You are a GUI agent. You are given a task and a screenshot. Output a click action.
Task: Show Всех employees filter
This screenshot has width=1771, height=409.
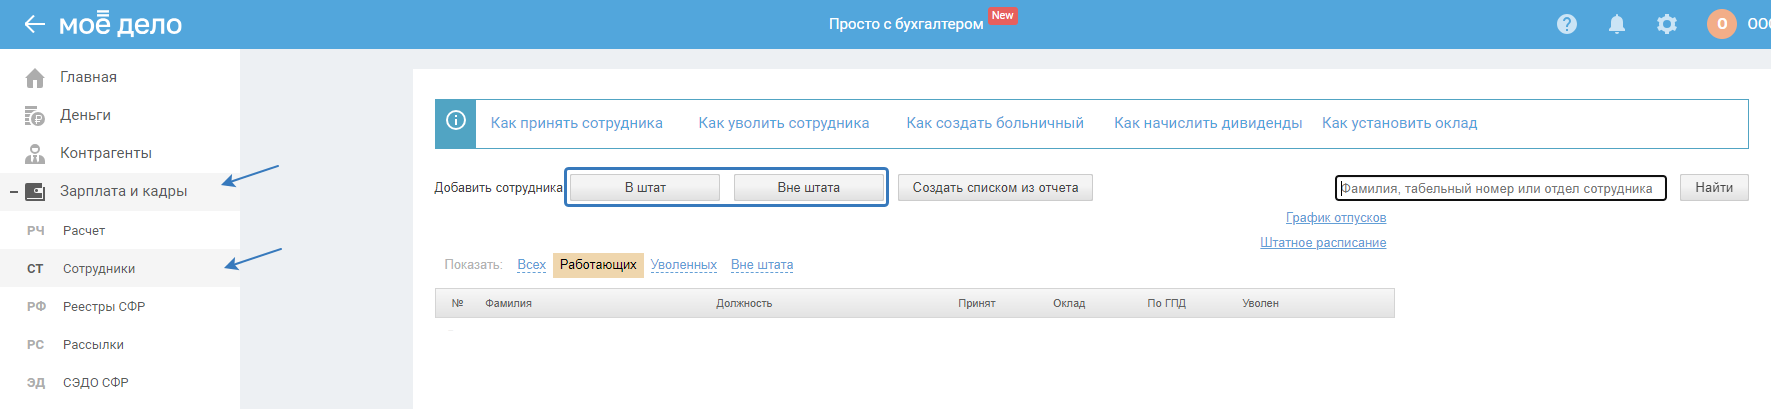coord(531,265)
